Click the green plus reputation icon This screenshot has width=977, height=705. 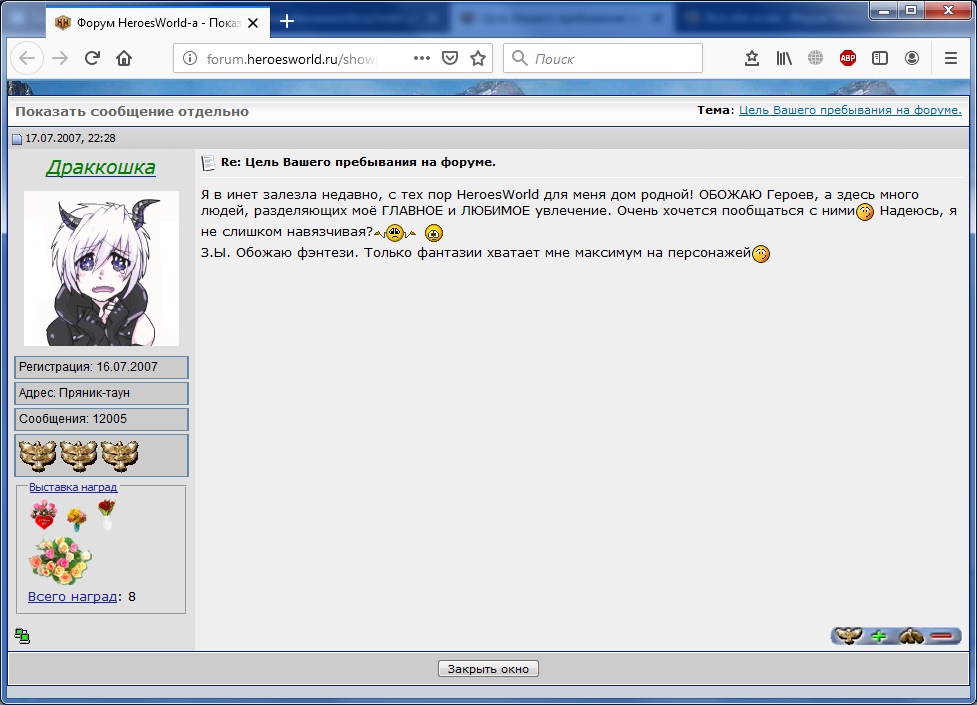click(x=879, y=636)
